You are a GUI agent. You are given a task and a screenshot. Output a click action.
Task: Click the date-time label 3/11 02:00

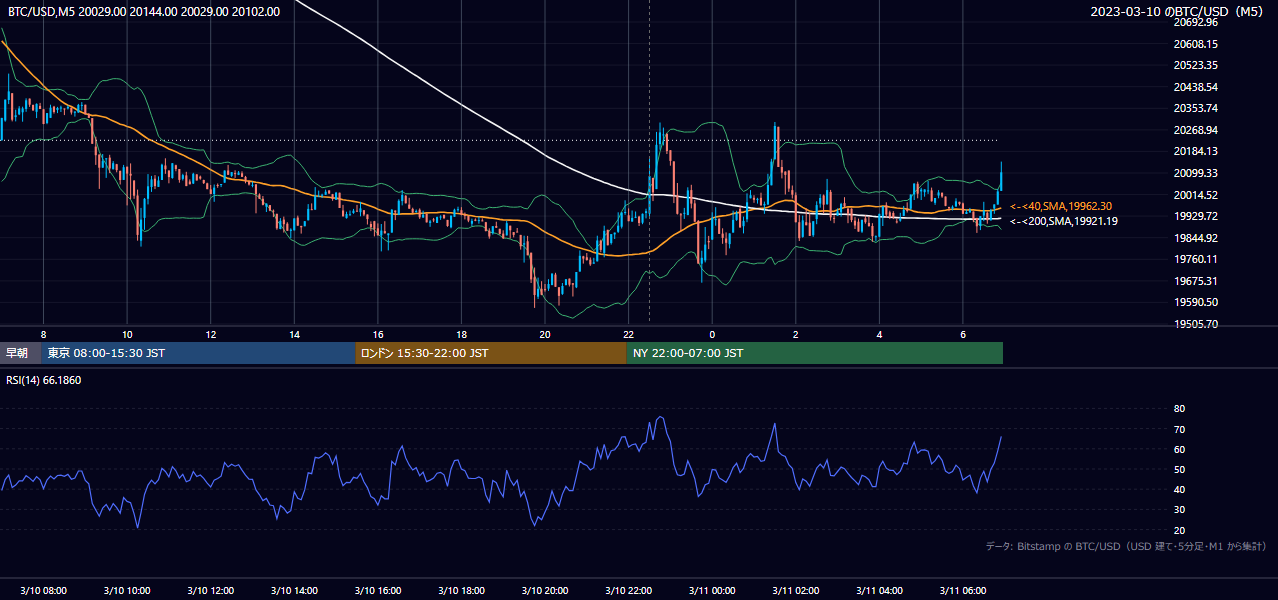[x=796, y=591]
